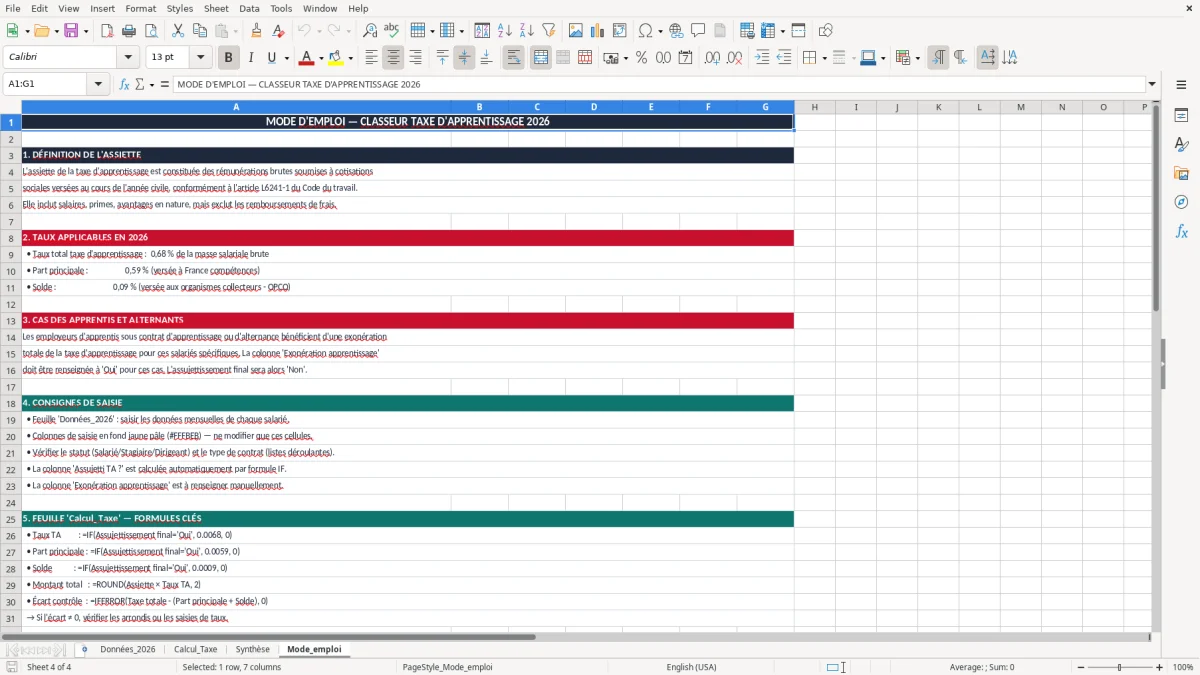Insert a hyperlink
Screen dimensions: 1200x675
point(676,31)
